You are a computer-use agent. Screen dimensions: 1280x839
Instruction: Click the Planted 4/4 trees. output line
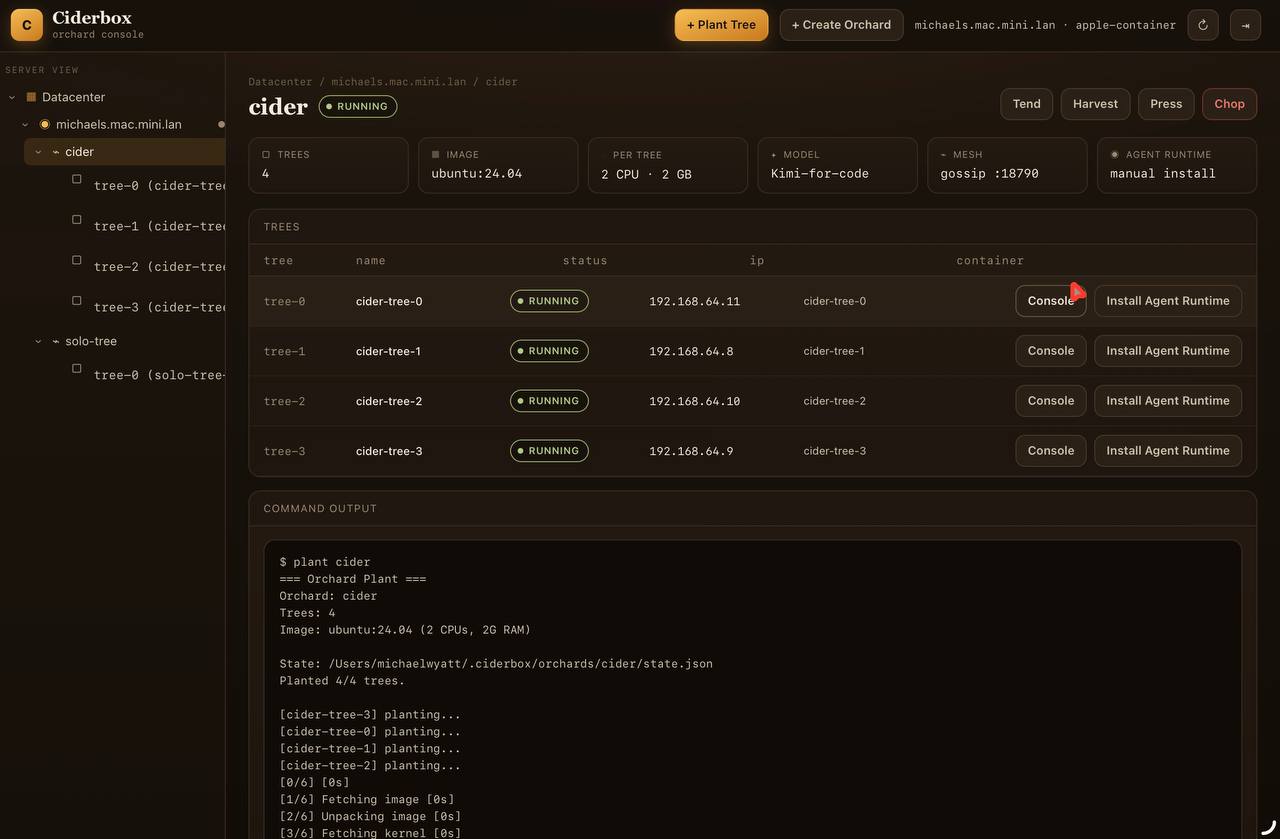click(x=342, y=681)
